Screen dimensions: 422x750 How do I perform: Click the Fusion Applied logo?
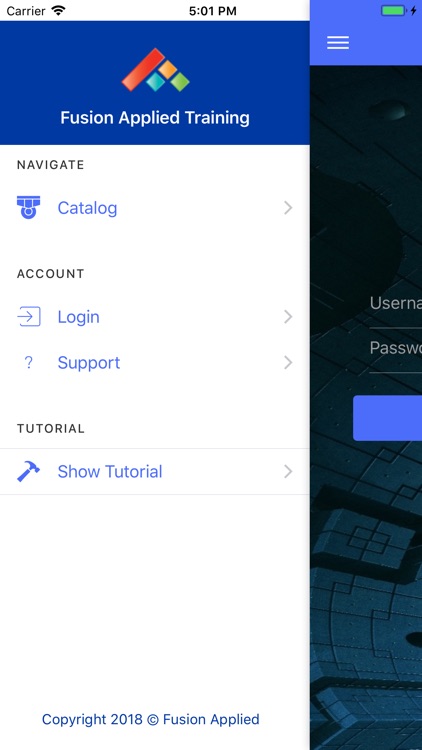(x=155, y=70)
